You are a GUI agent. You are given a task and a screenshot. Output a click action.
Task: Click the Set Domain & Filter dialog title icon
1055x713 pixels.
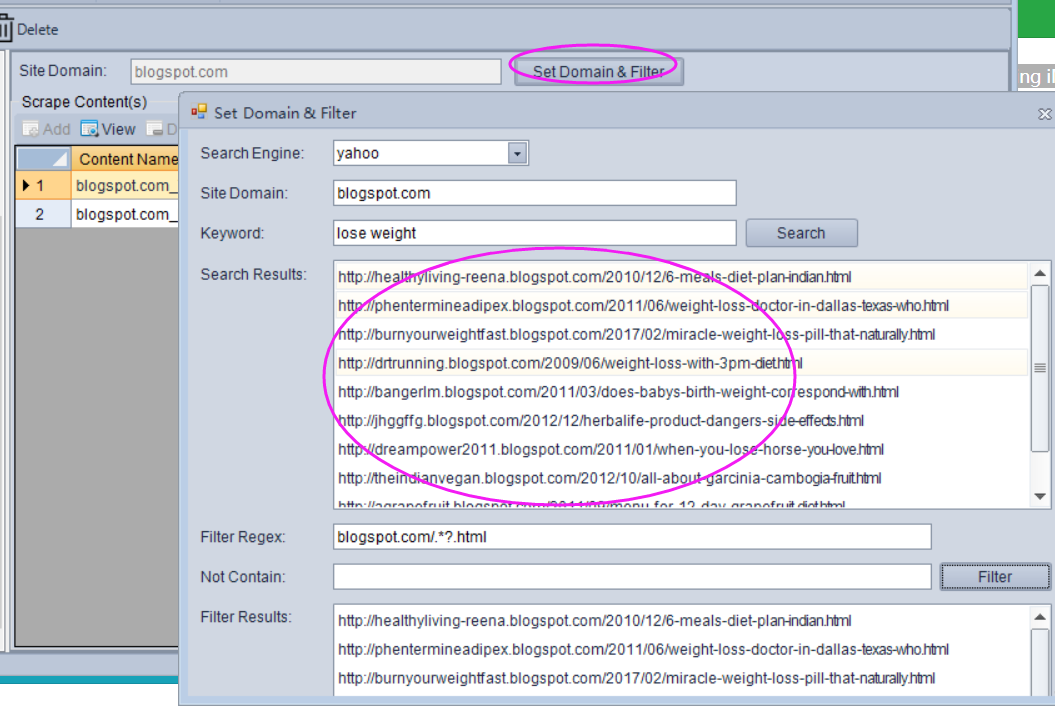tap(199, 112)
